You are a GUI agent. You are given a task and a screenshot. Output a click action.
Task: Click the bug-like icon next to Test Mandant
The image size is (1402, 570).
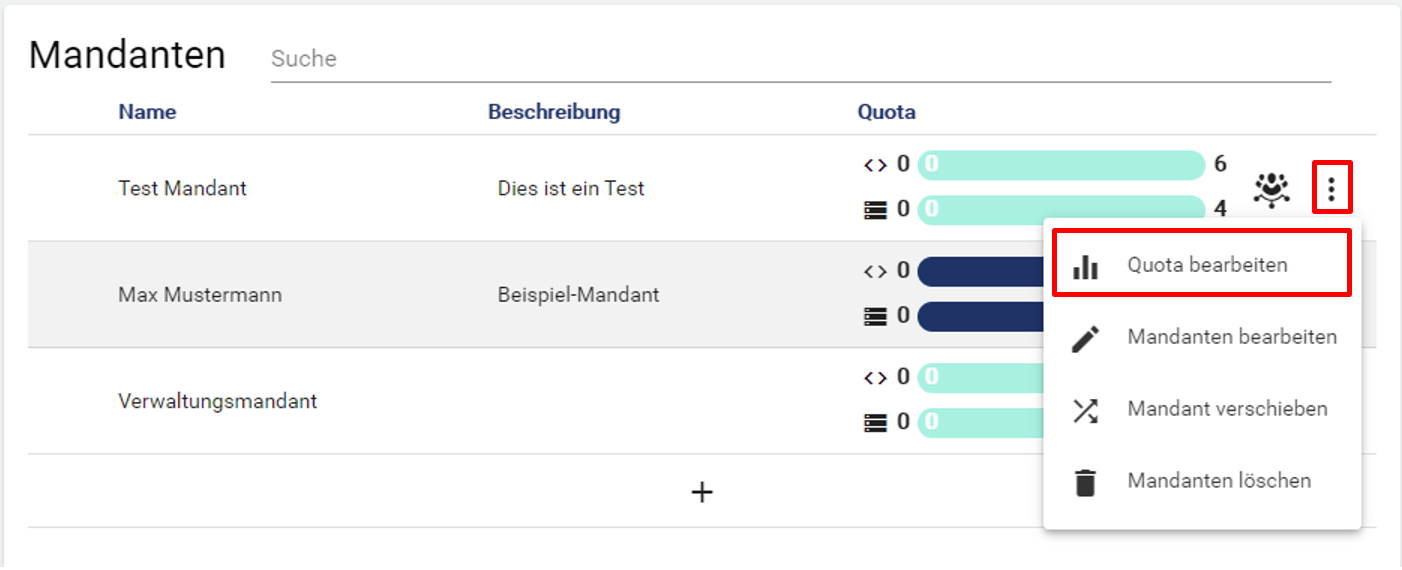[x=1271, y=188]
